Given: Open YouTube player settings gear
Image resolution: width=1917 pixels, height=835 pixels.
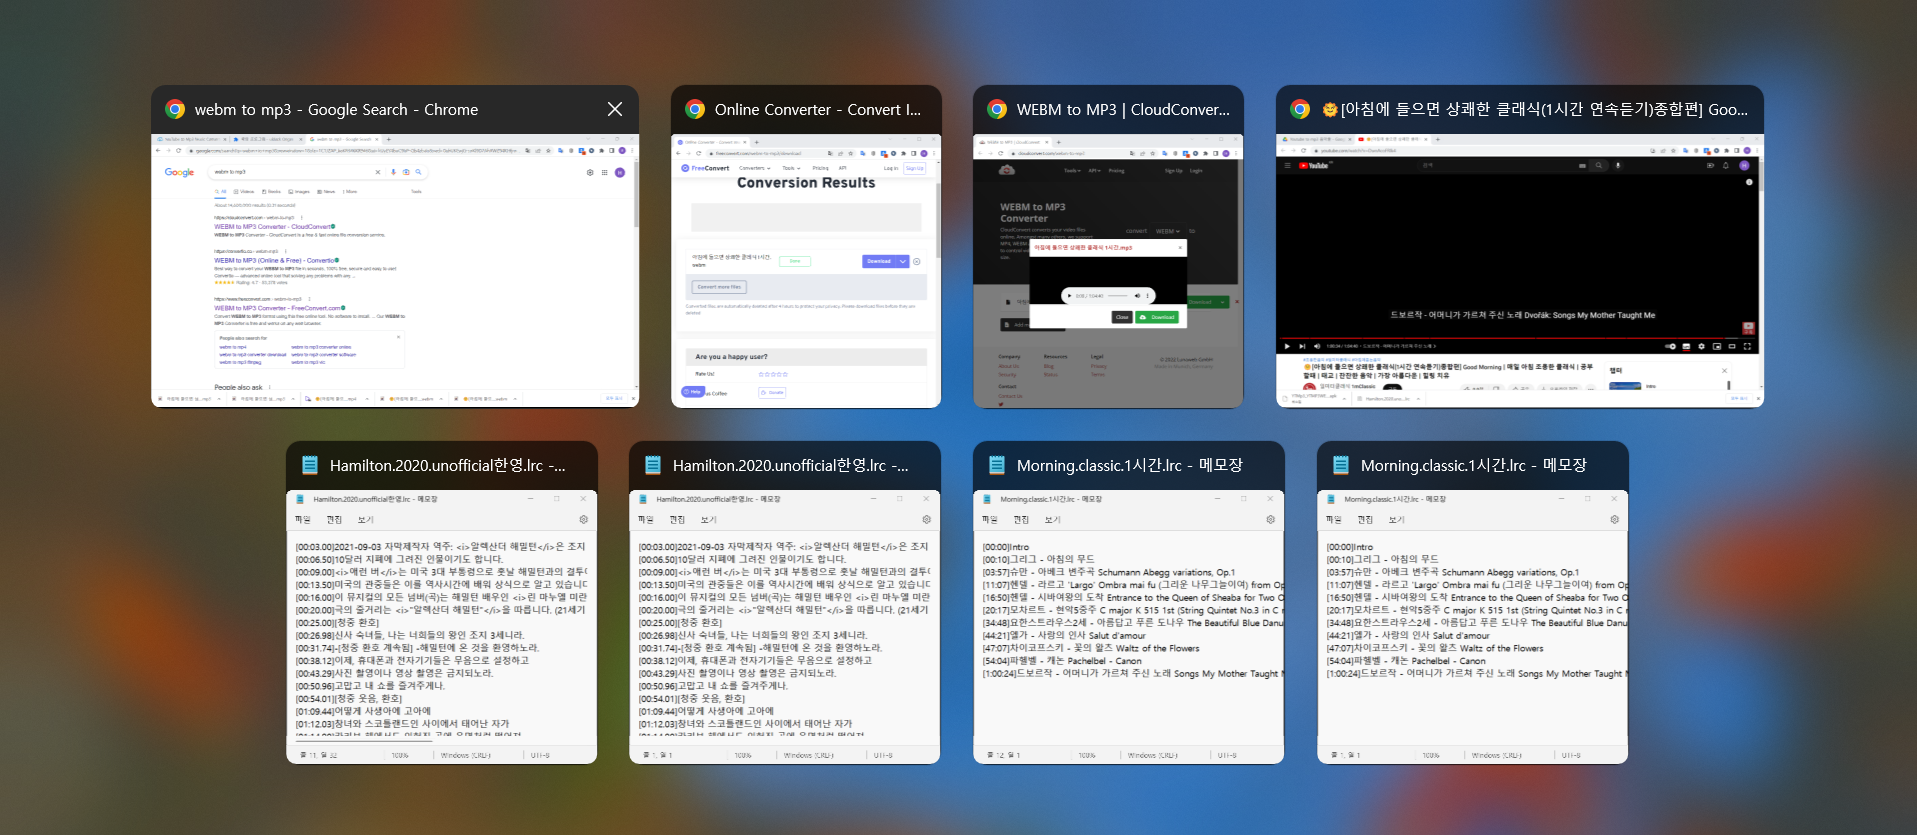Looking at the screenshot, I should pyautogui.click(x=1701, y=346).
